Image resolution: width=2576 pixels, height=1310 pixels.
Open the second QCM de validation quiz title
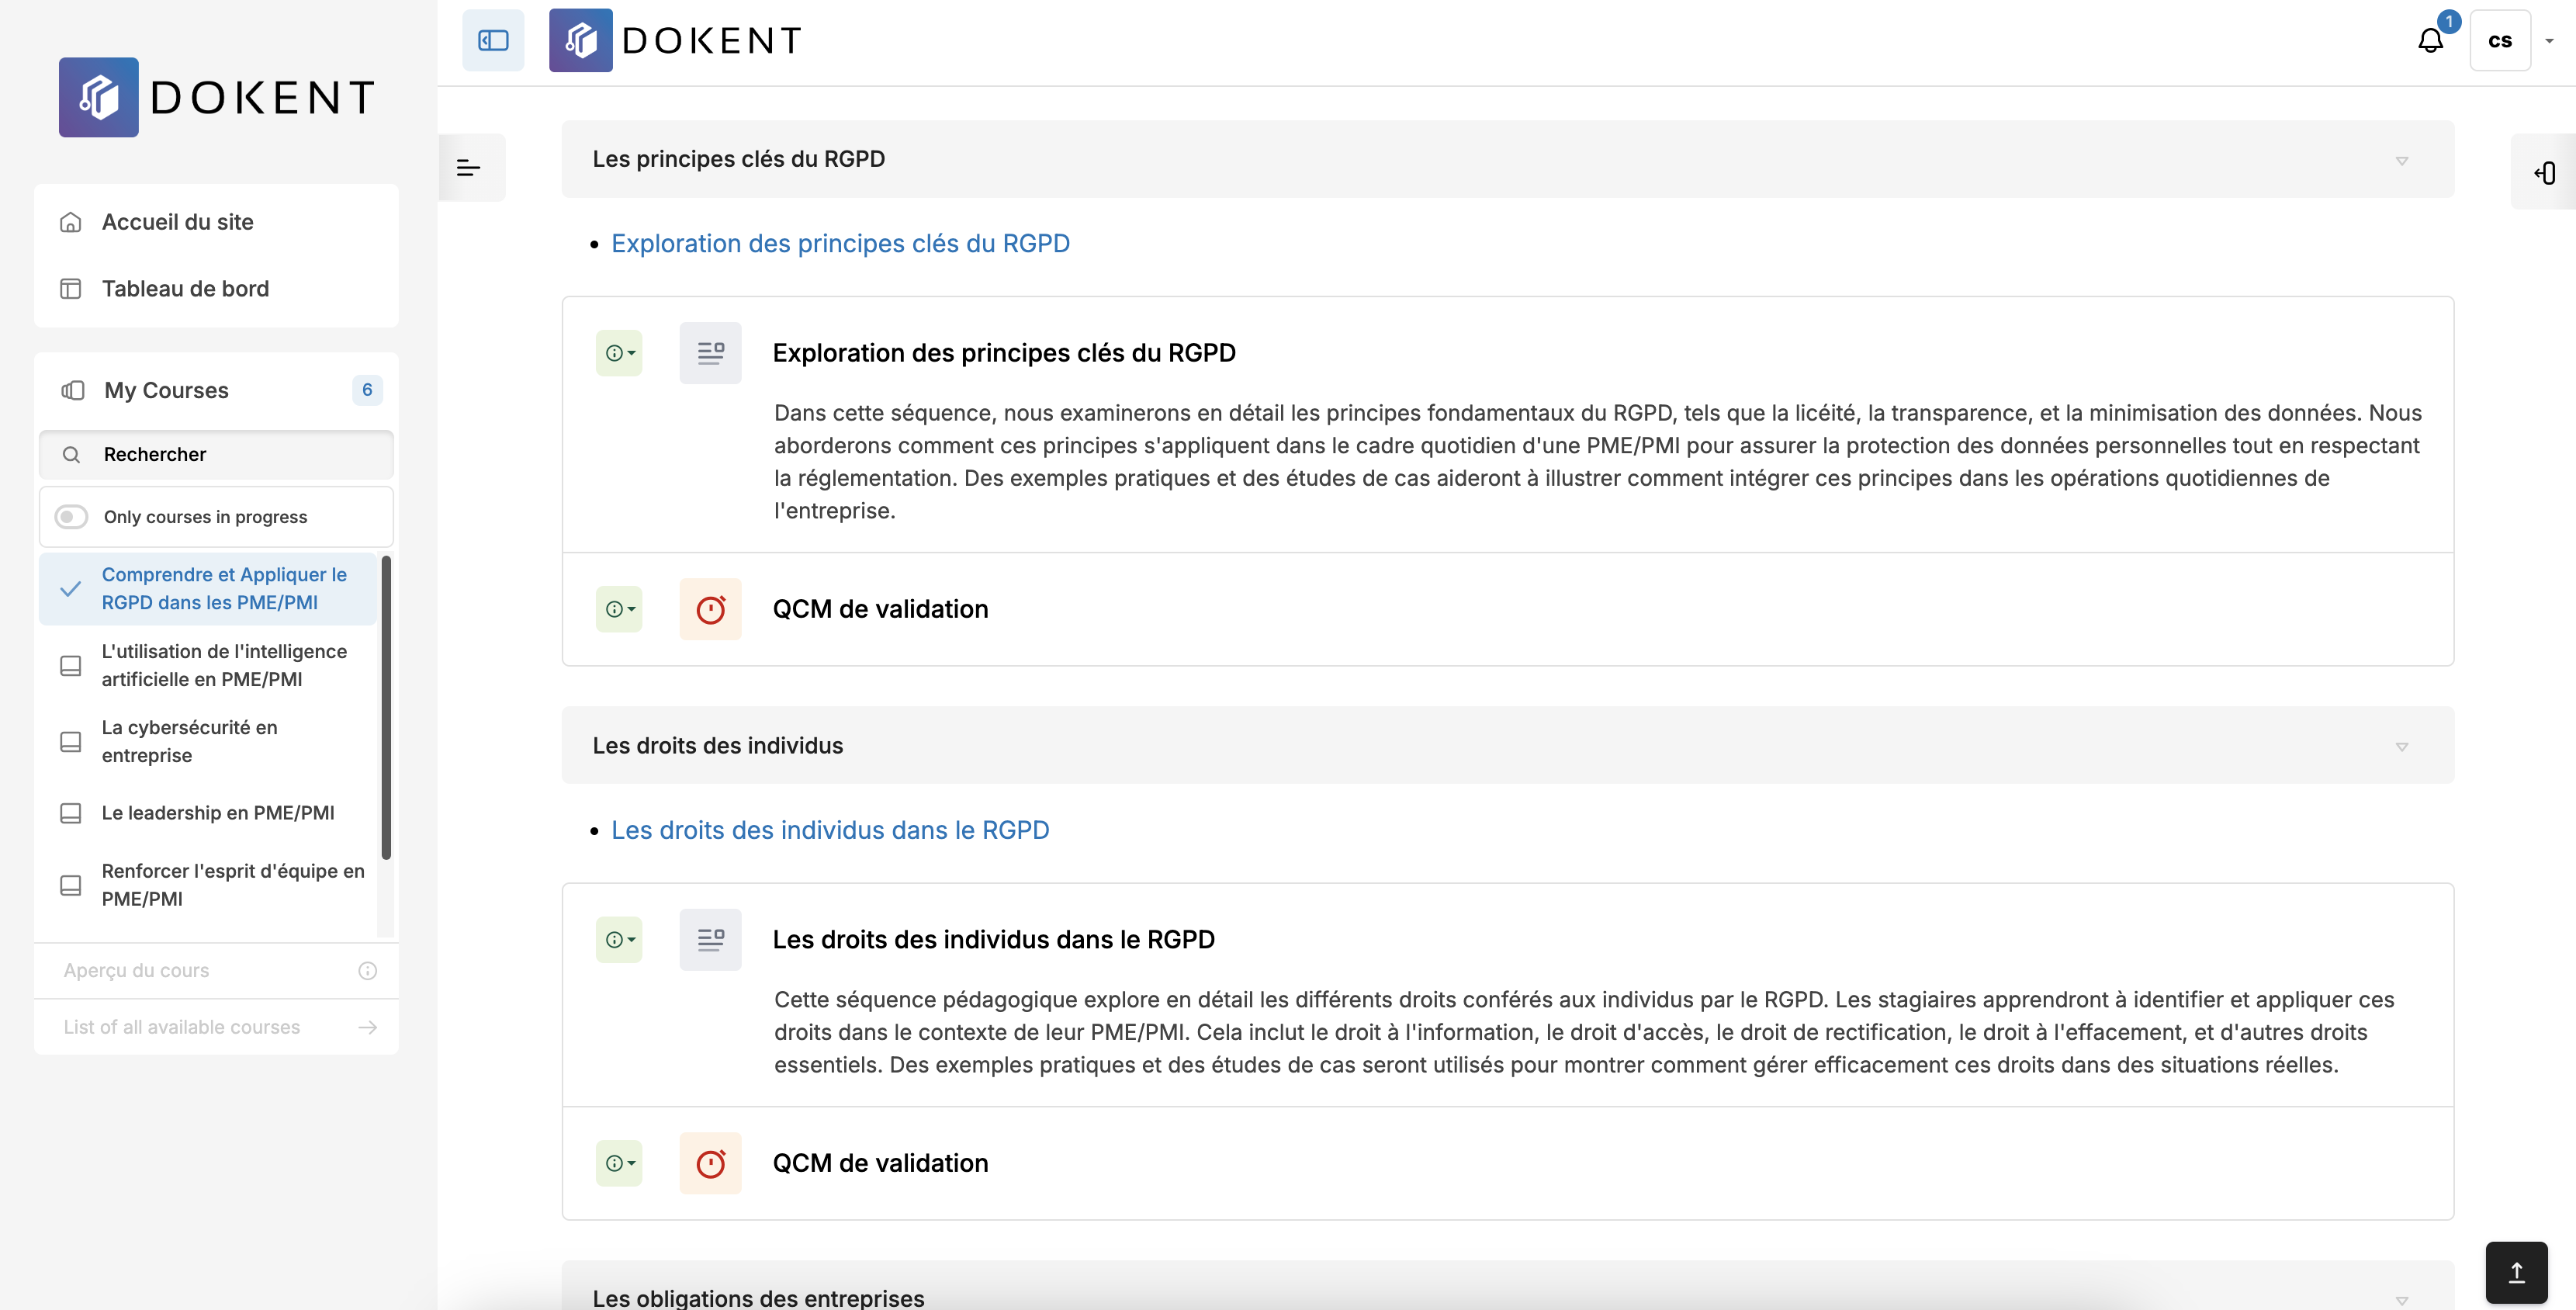880,1164
